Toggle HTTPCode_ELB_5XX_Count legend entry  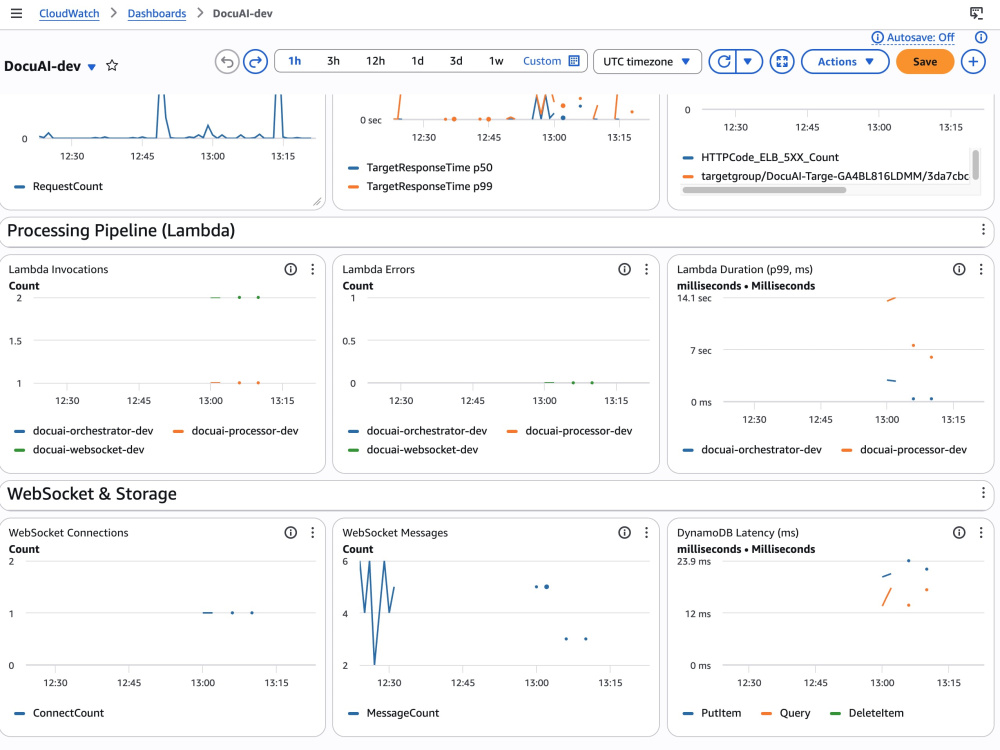(x=761, y=158)
